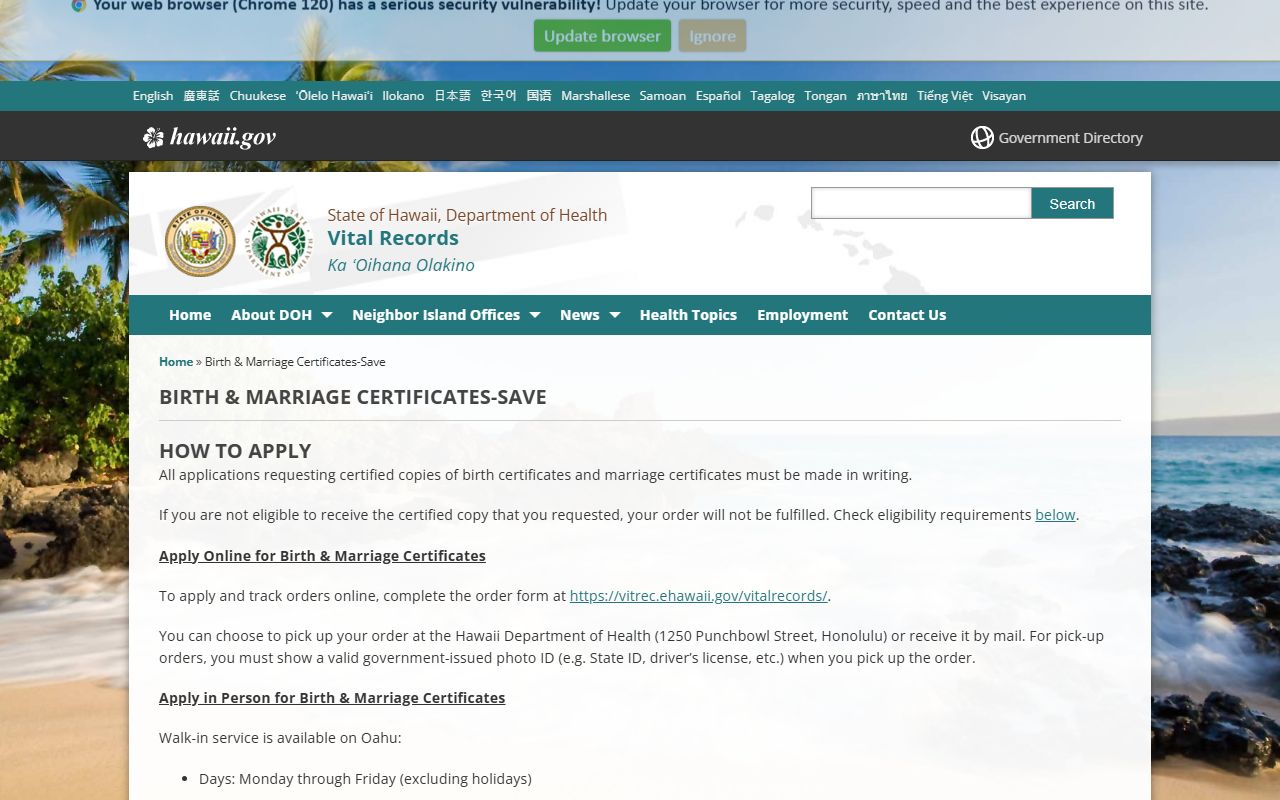Switch language to Samoan

[663, 96]
